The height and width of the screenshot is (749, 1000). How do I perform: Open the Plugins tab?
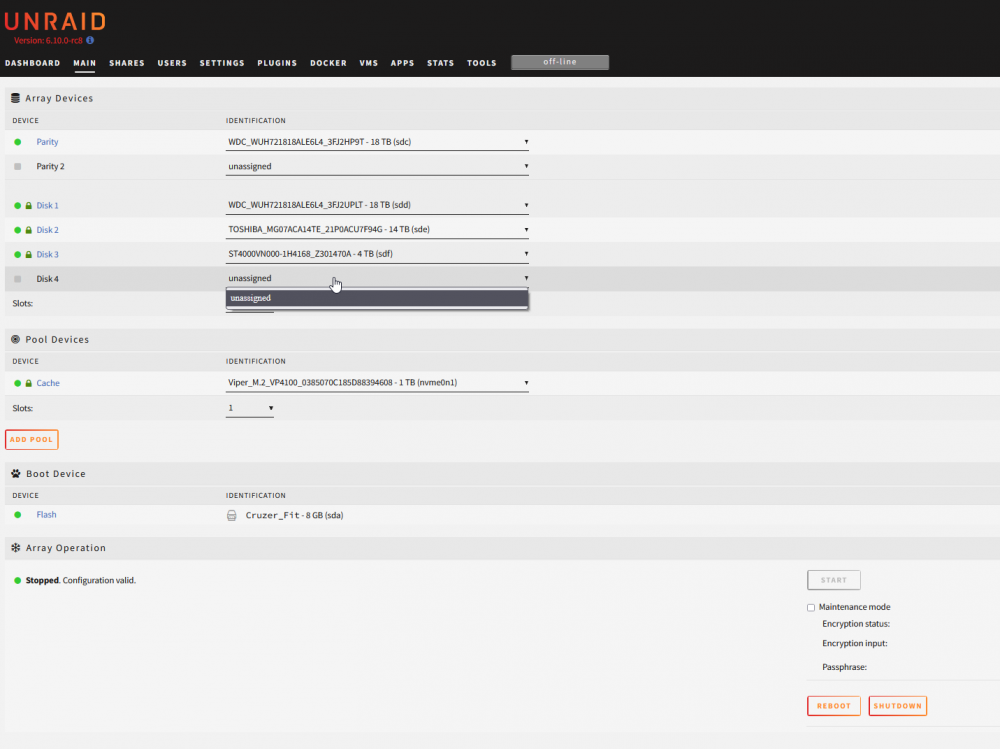pos(277,63)
